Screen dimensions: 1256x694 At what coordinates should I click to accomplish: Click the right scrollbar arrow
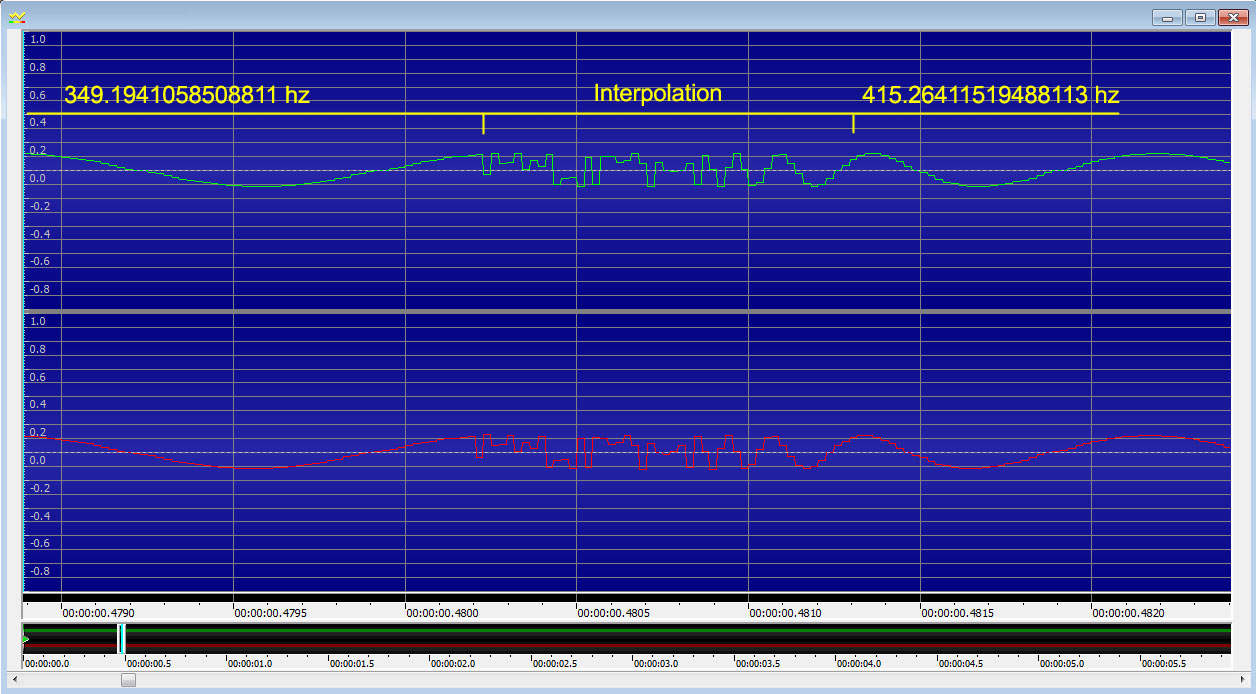click(1241, 680)
